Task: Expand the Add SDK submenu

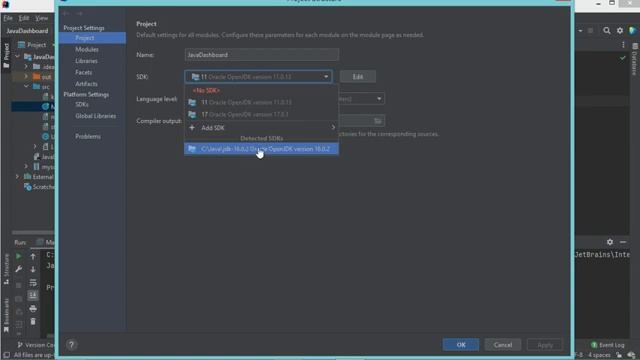Action: 261,128
